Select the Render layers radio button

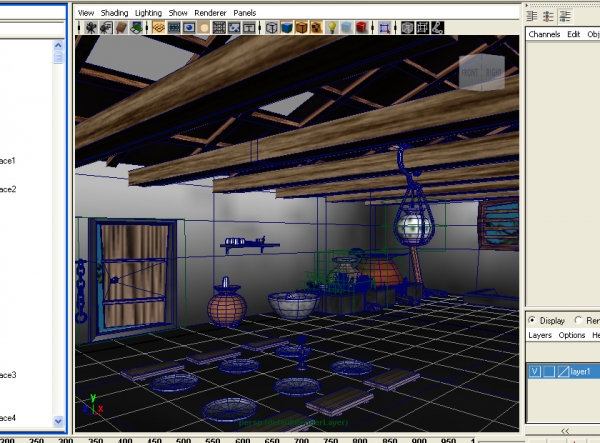(578, 320)
